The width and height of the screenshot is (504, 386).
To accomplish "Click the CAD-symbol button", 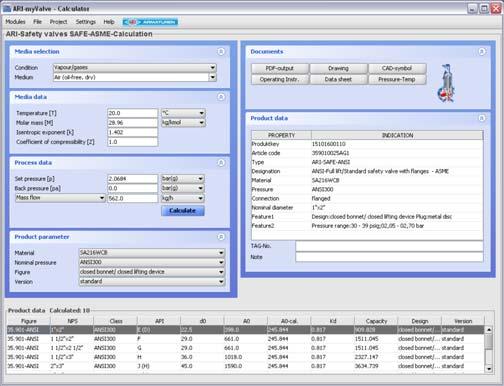I will point(397,68).
